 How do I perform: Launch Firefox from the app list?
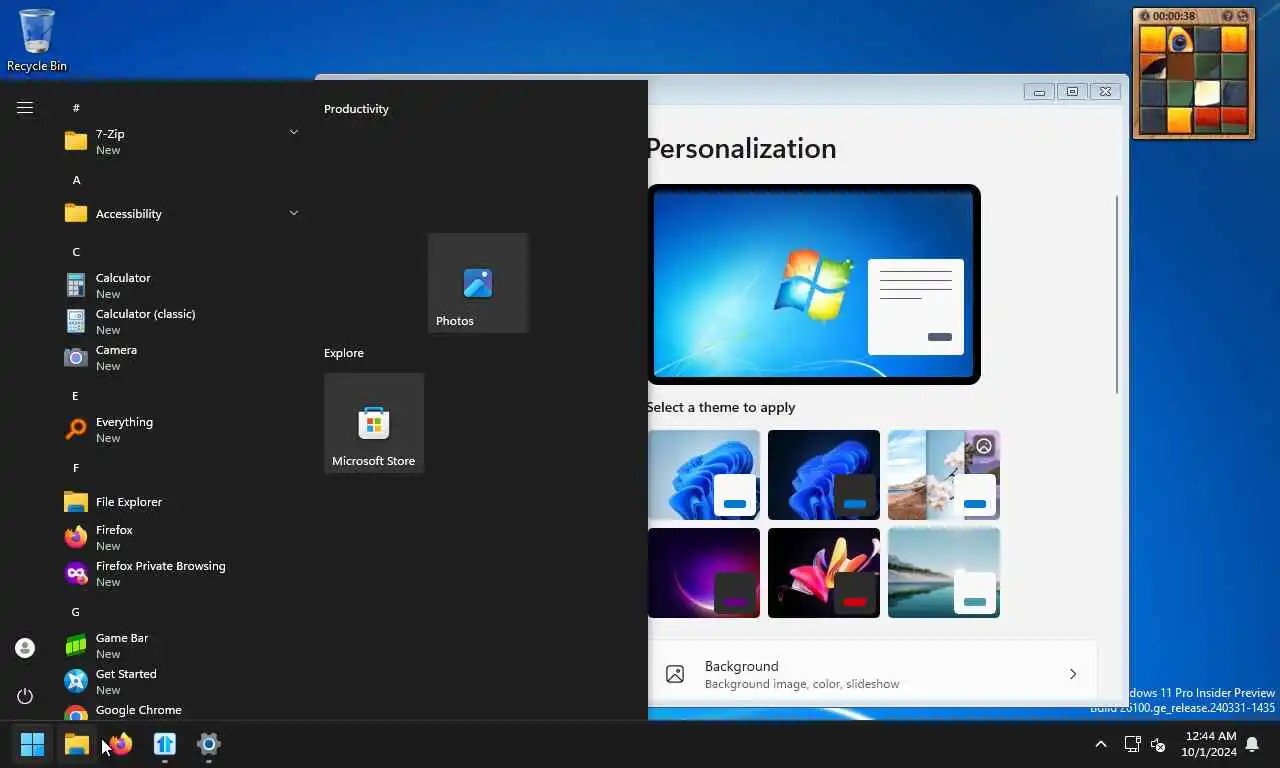pos(180,537)
